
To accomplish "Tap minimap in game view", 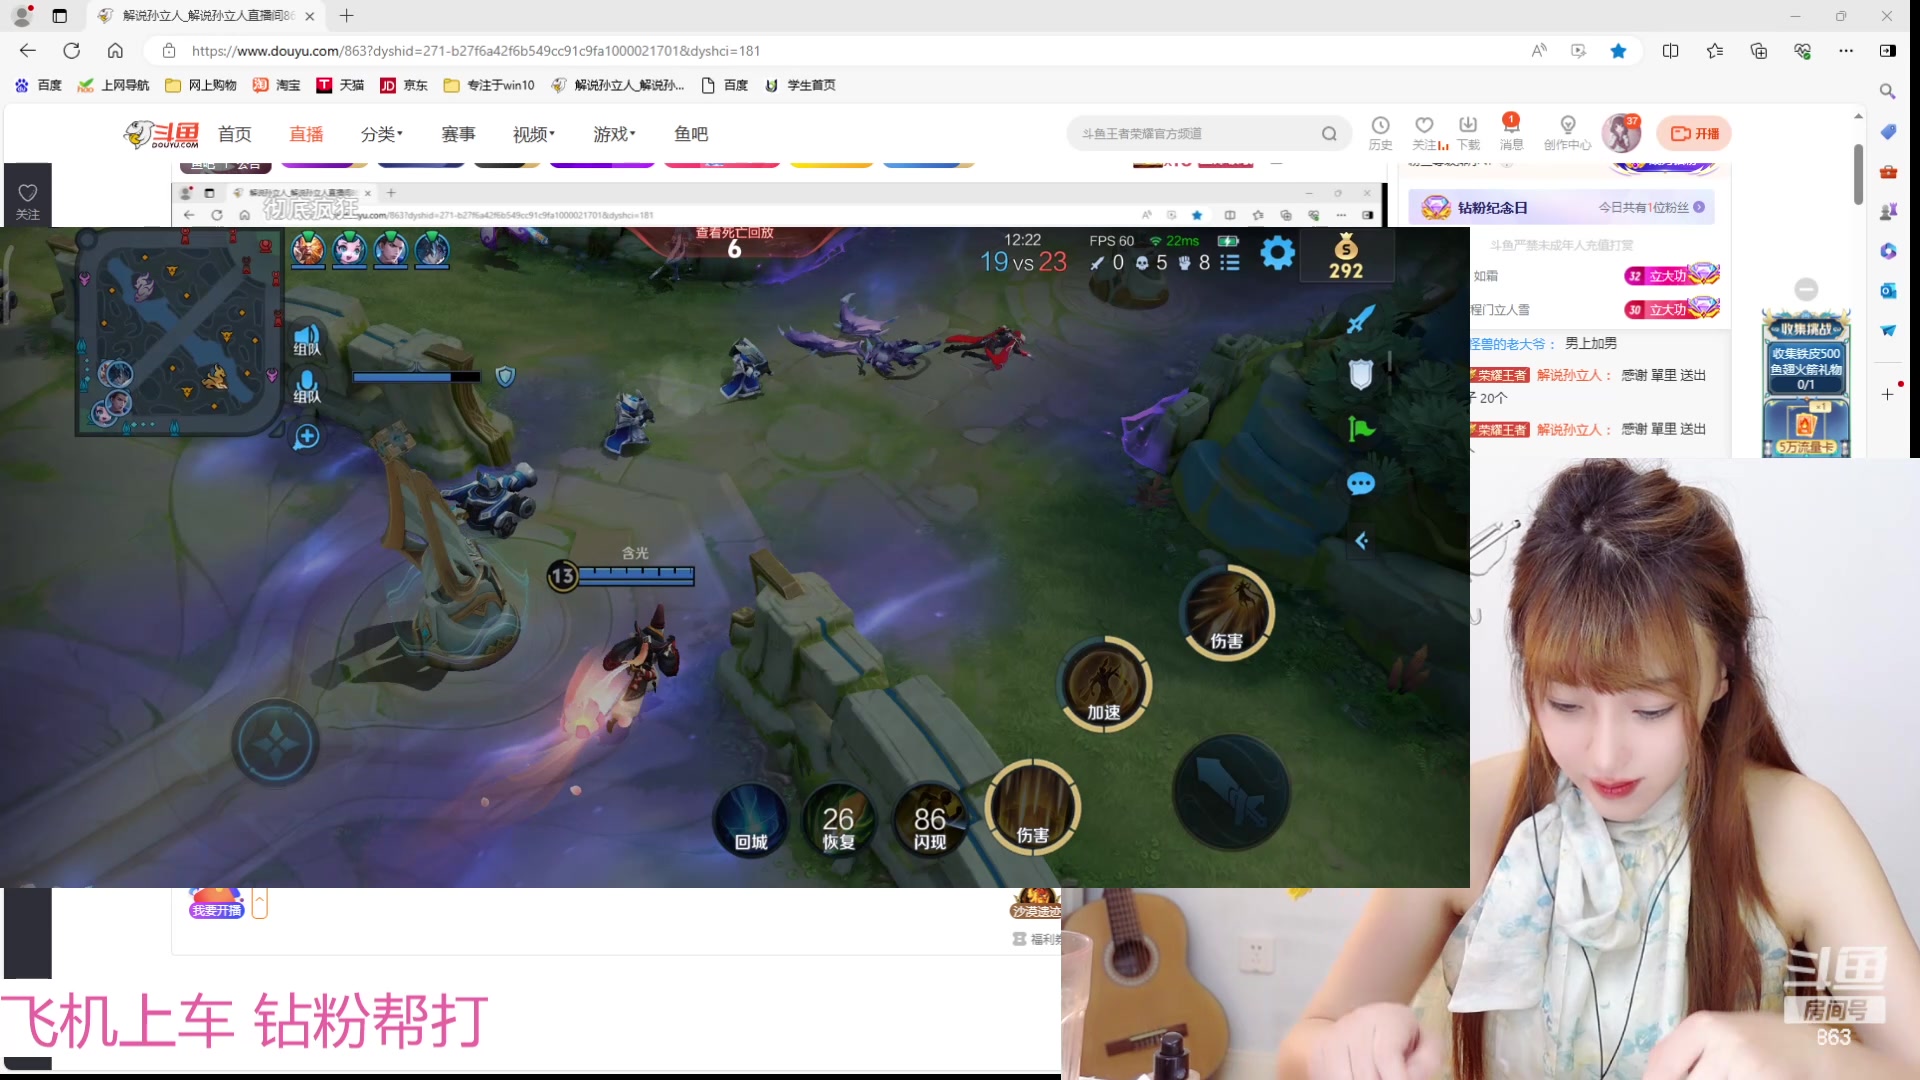I will click(180, 332).
